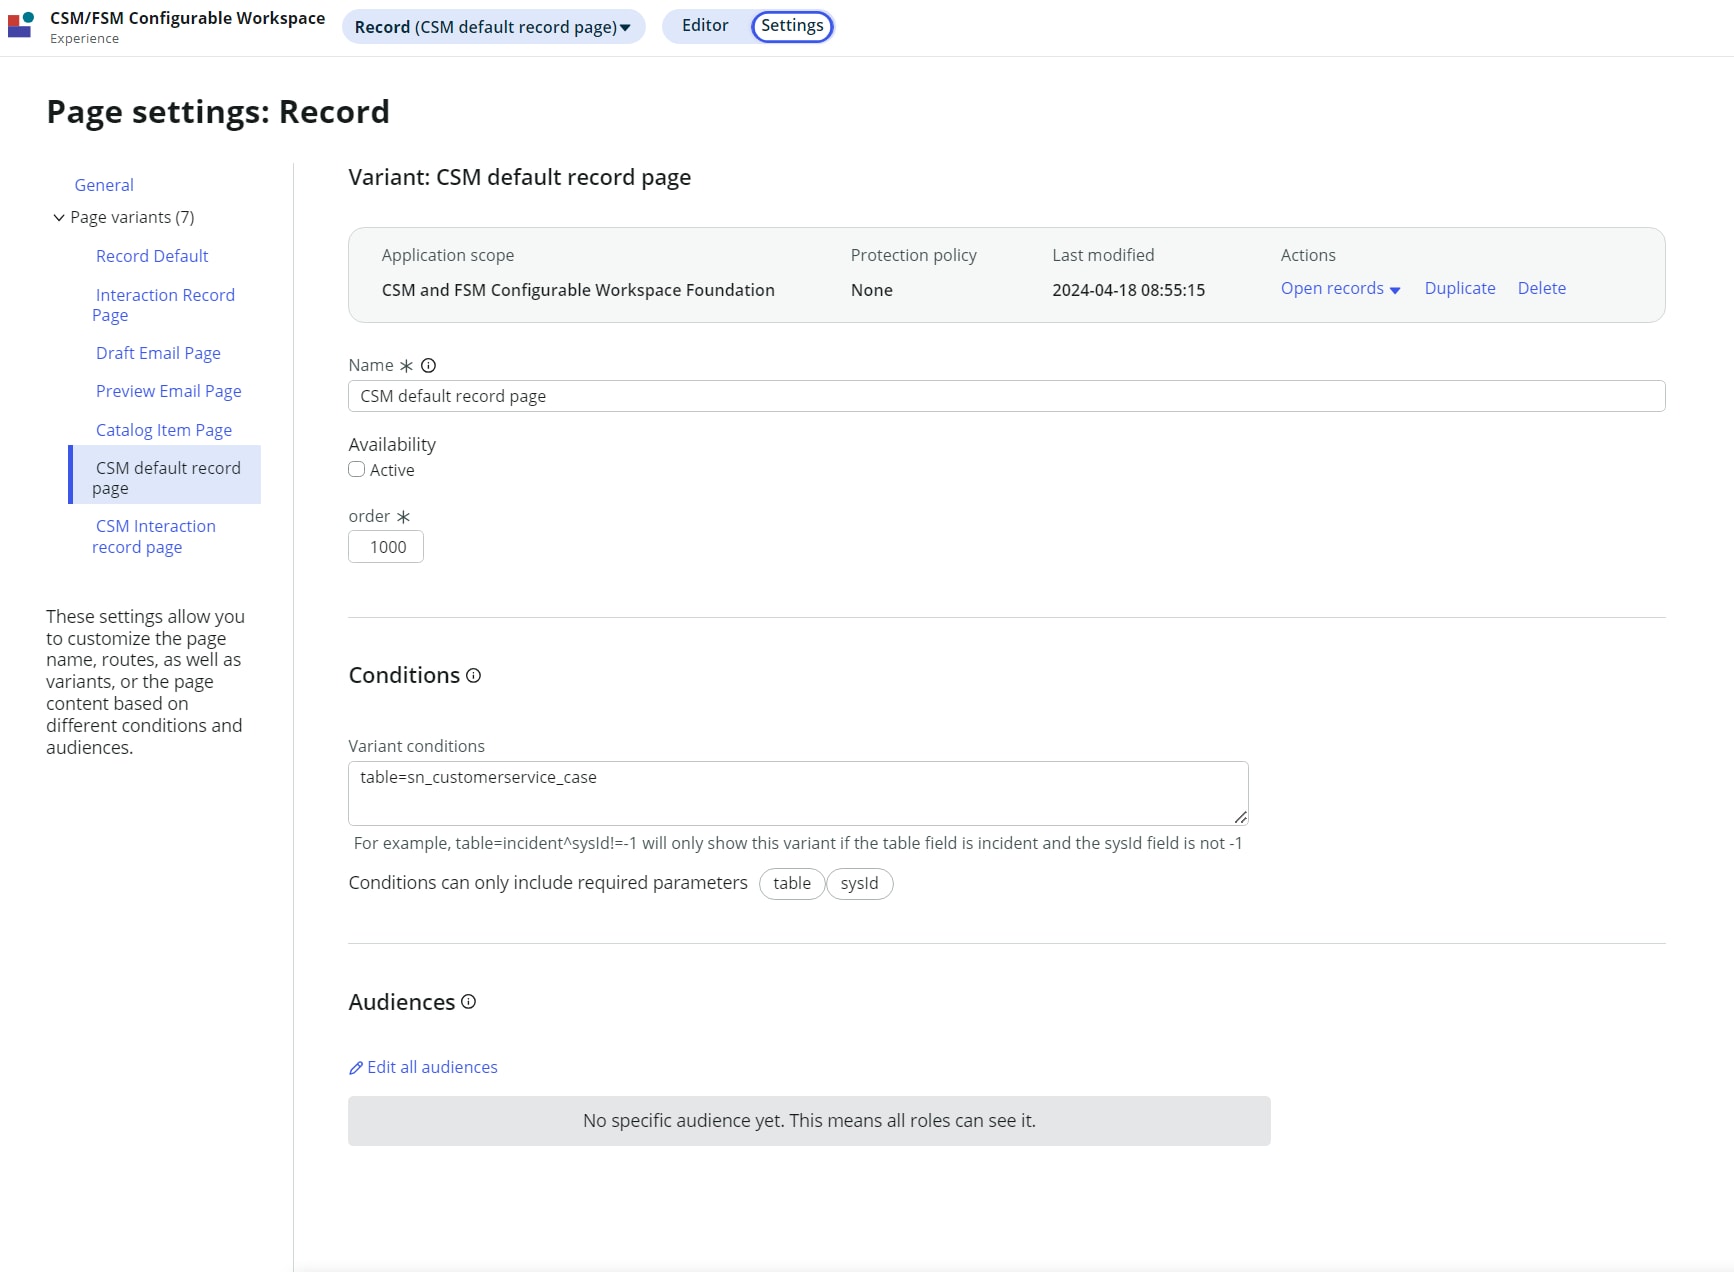Click the info icon next to Audiences heading
Screen dimensions: 1734x1272
click(x=468, y=1001)
